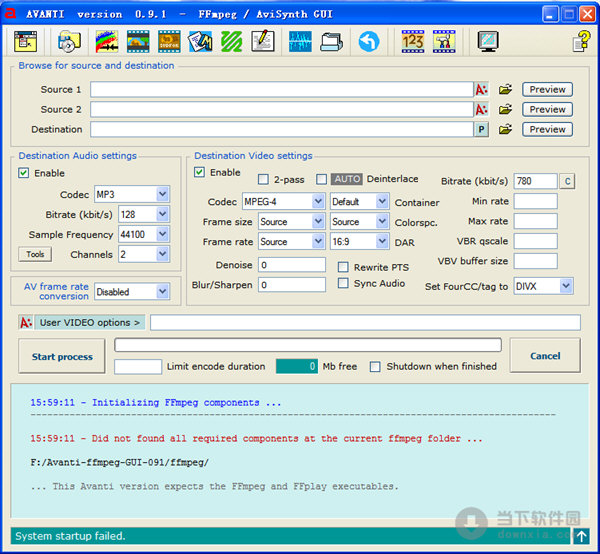Click the Mb free indicator field
Image resolution: width=600 pixels, height=554 pixels.
tap(297, 367)
